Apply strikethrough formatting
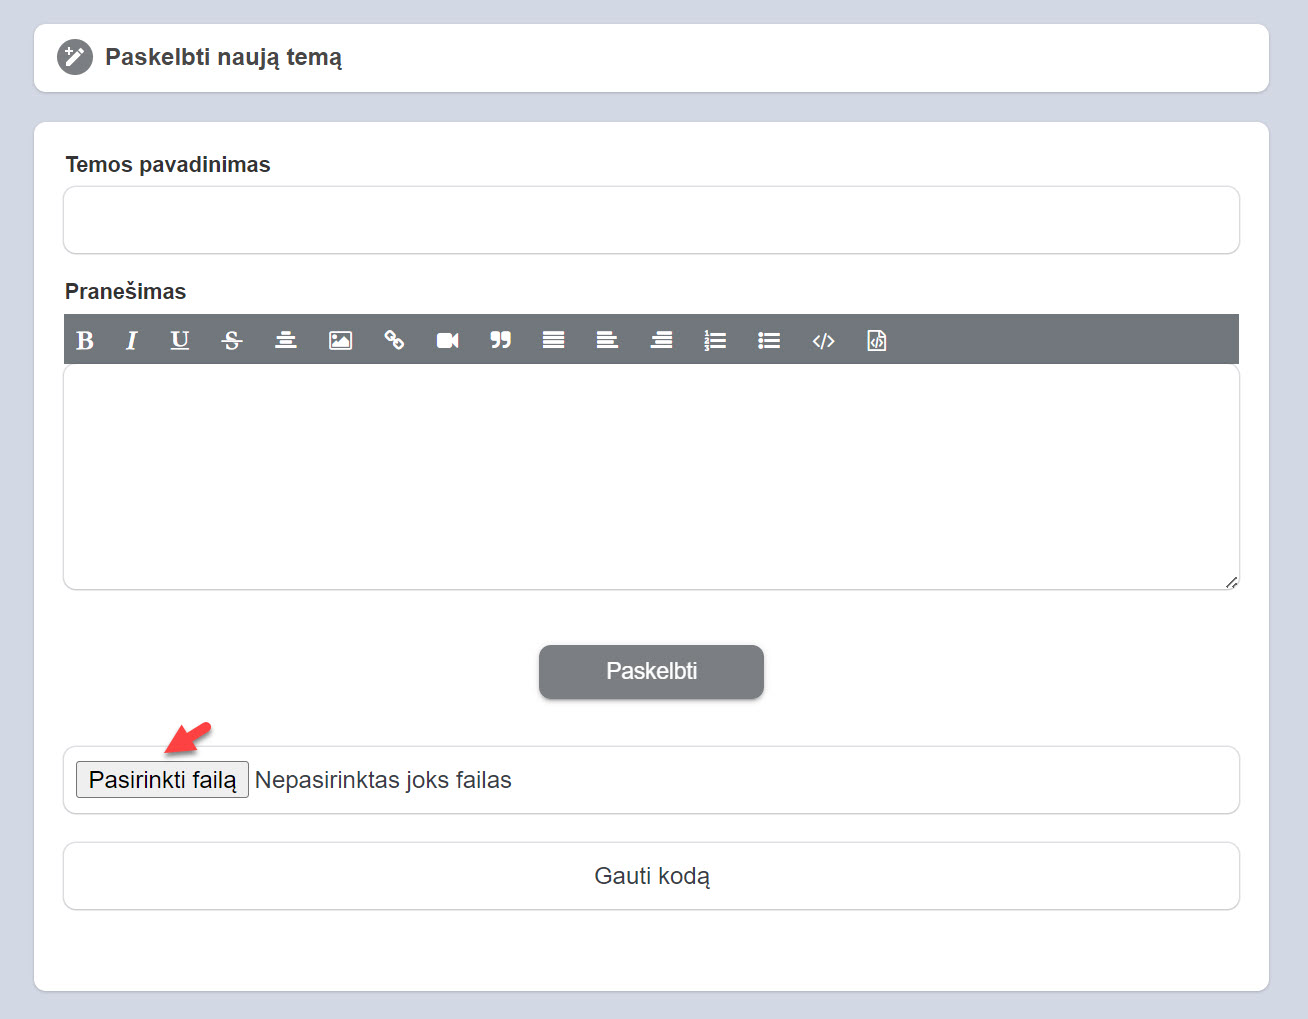This screenshot has width=1308, height=1019. [x=232, y=341]
